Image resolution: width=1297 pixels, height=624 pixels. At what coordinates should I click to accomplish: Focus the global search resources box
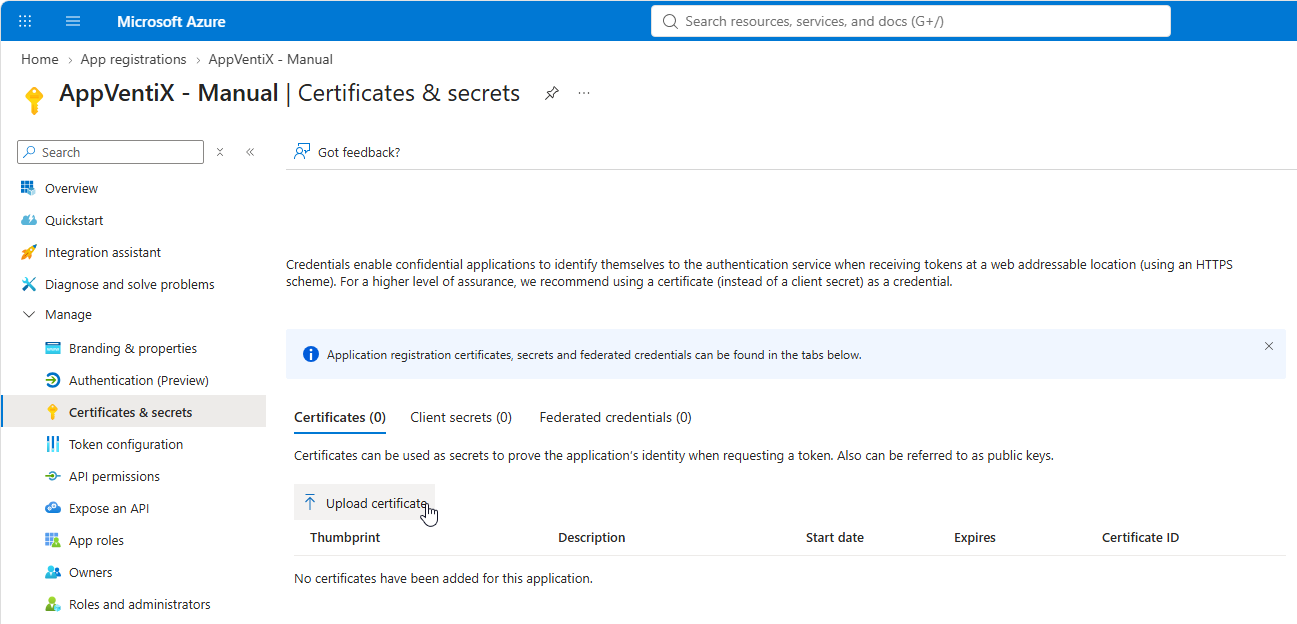pyautogui.click(x=910, y=21)
